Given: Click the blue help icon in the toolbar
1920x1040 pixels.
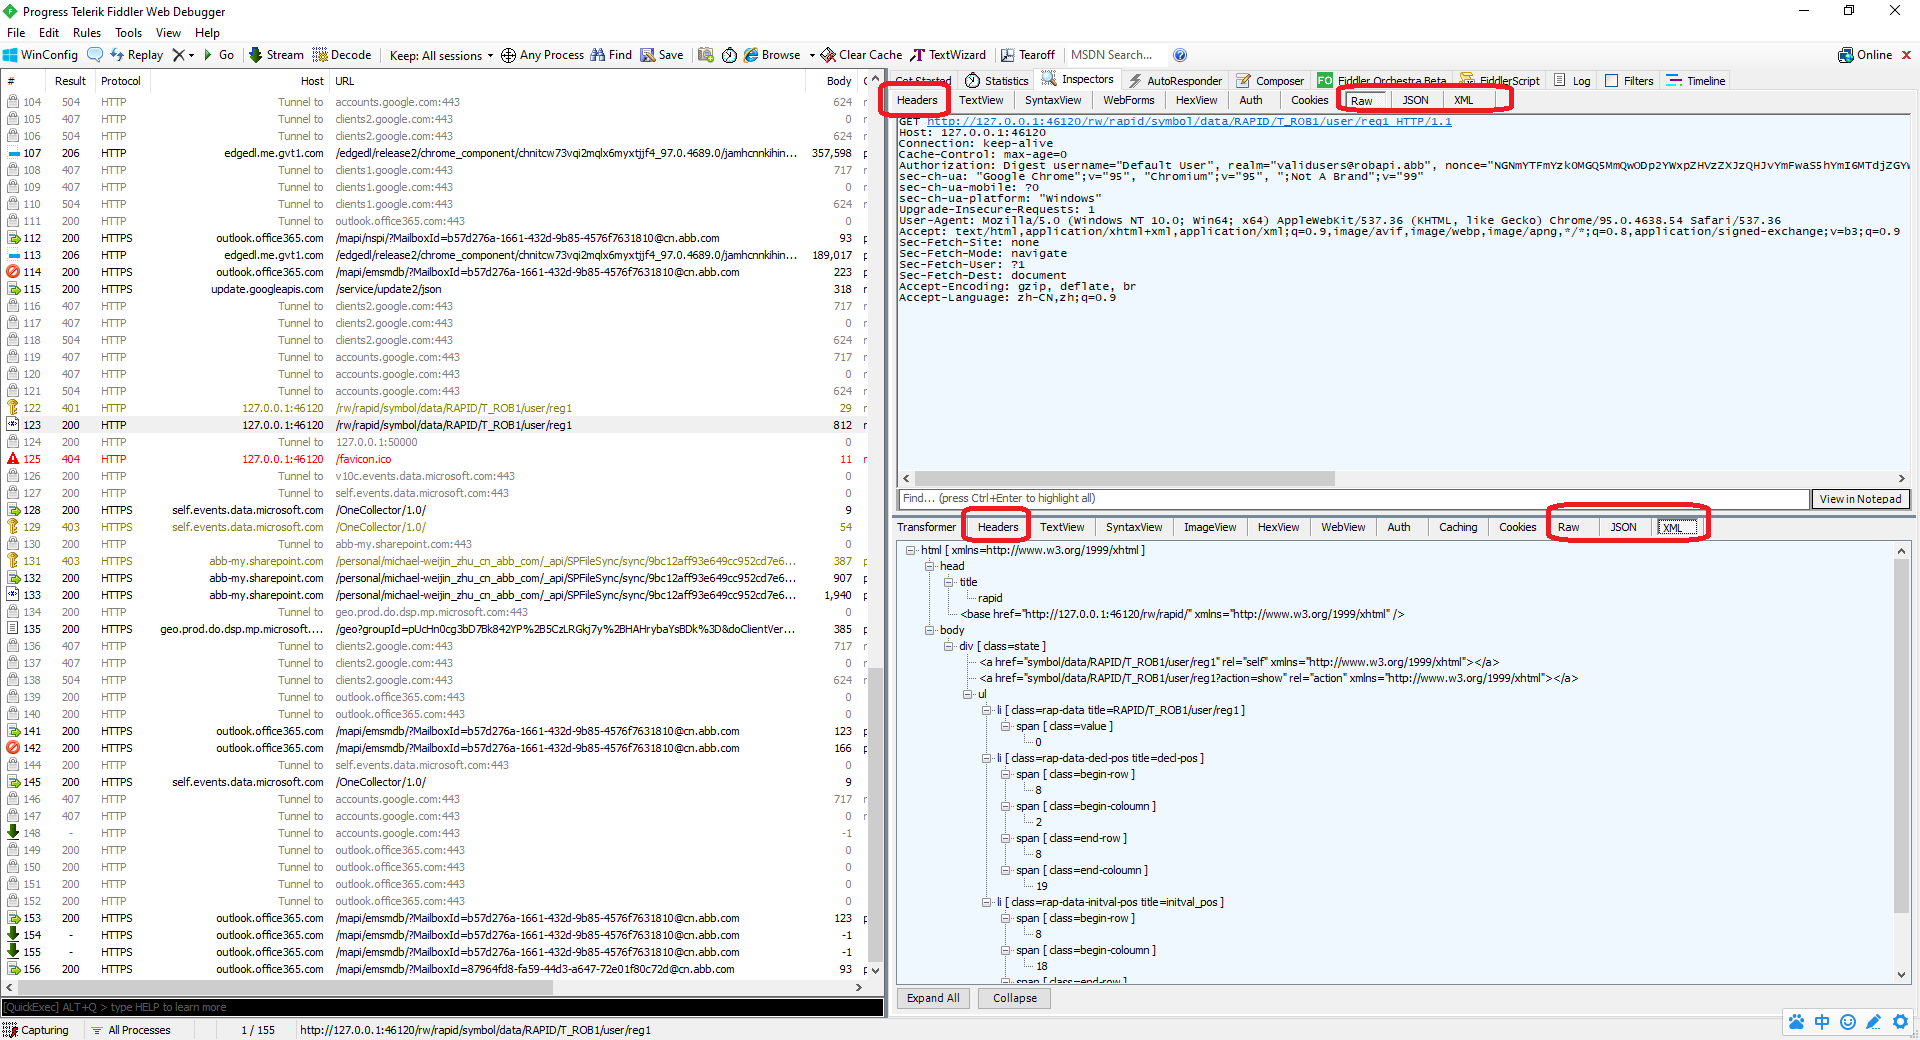Looking at the screenshot, I should point(1180,55).
